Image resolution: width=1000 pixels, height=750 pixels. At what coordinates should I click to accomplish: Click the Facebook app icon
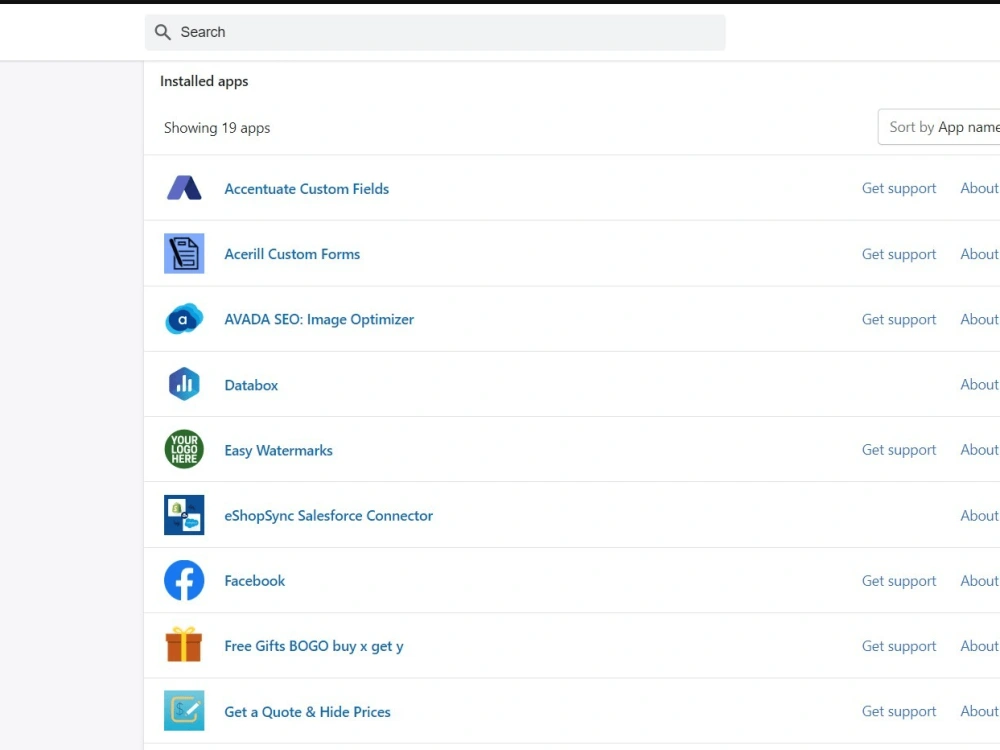(184, 580)
